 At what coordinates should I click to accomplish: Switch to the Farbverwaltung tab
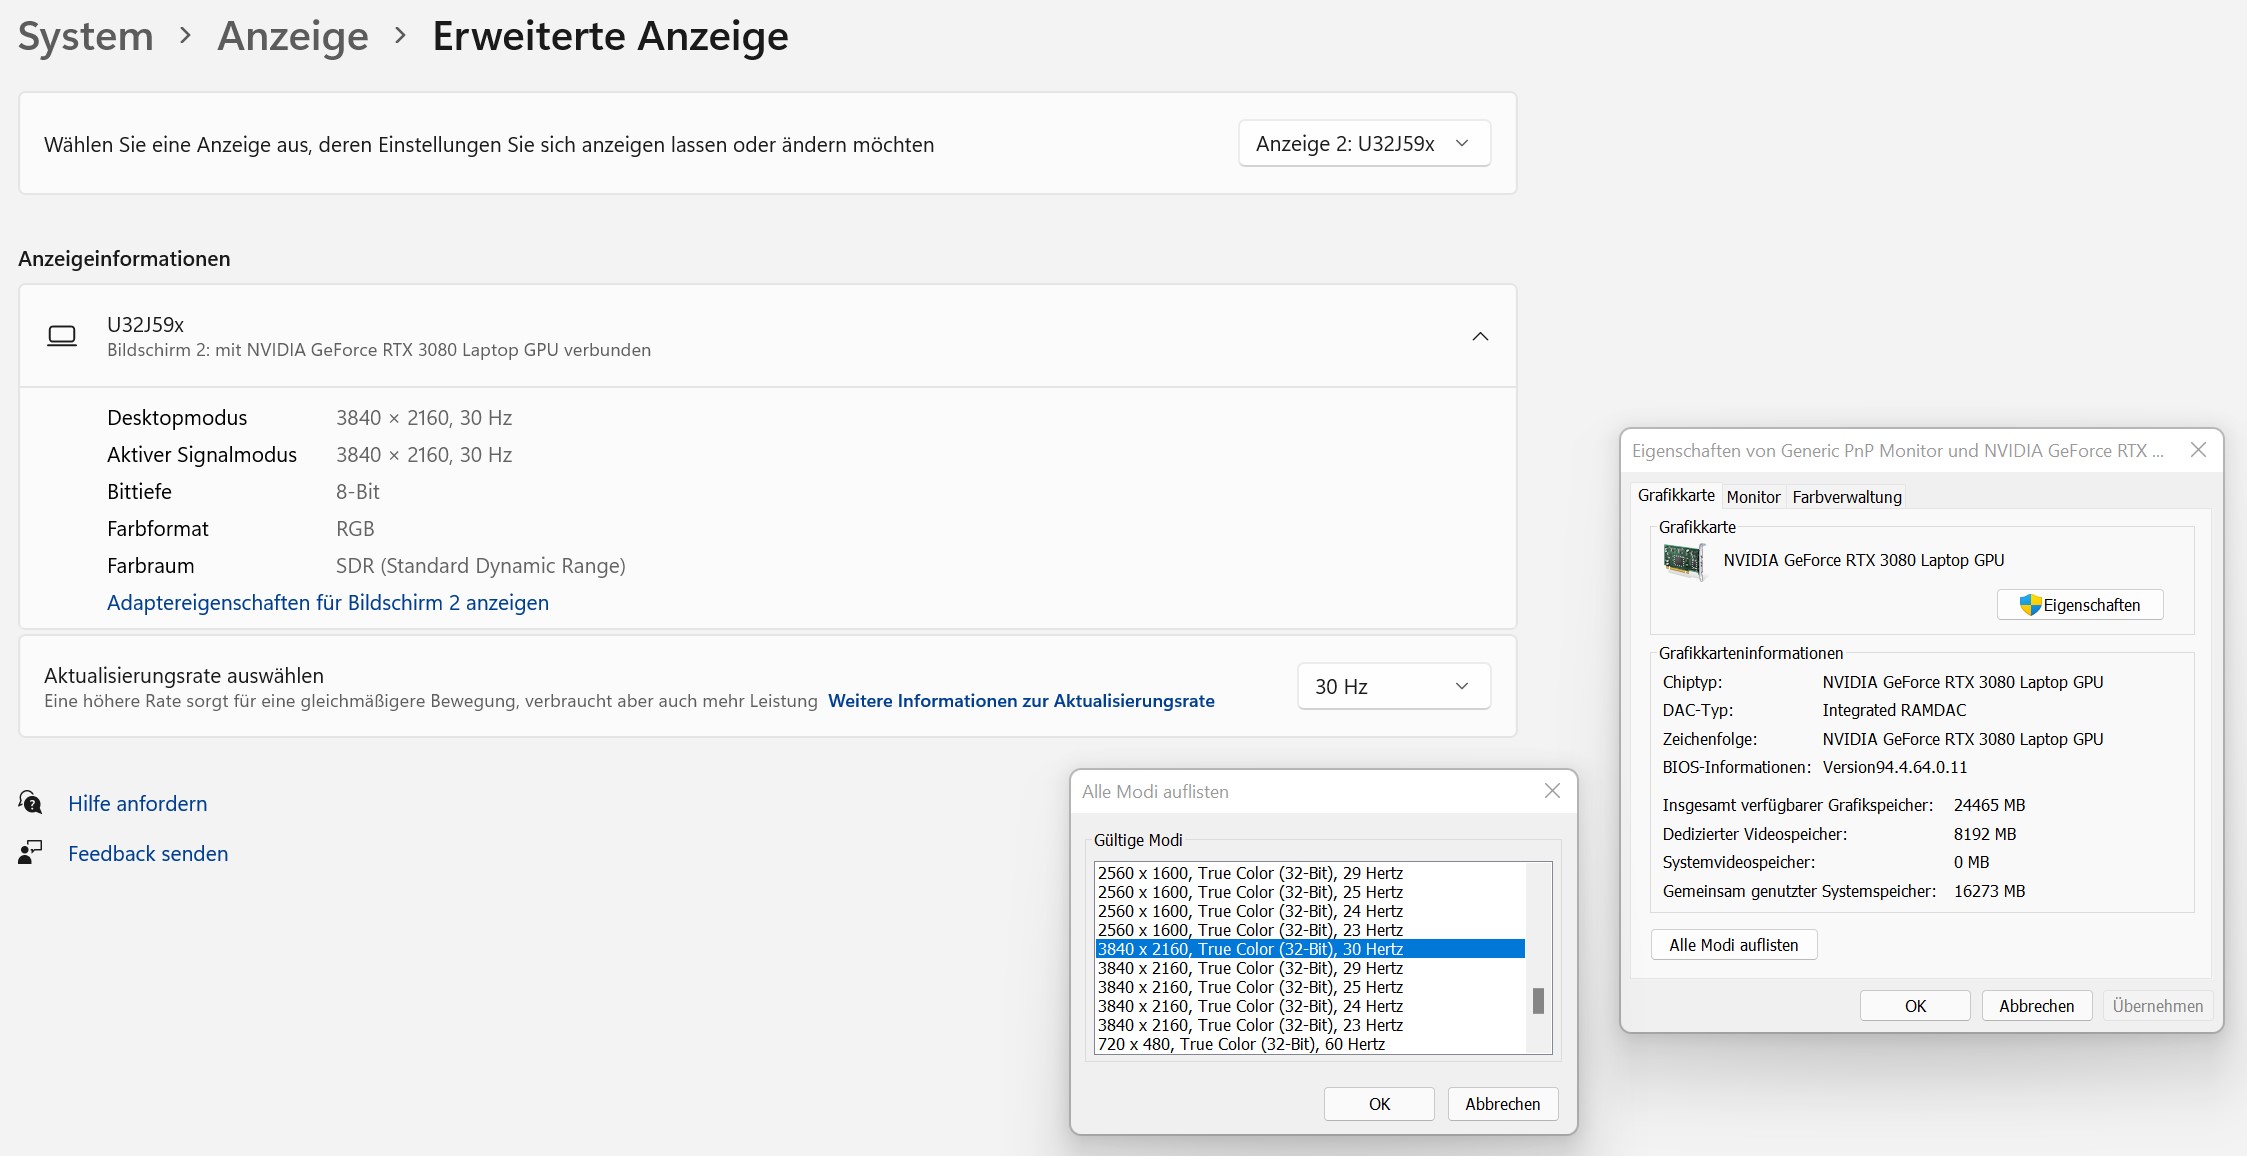pyautogui.click(x=1846, y=497)
